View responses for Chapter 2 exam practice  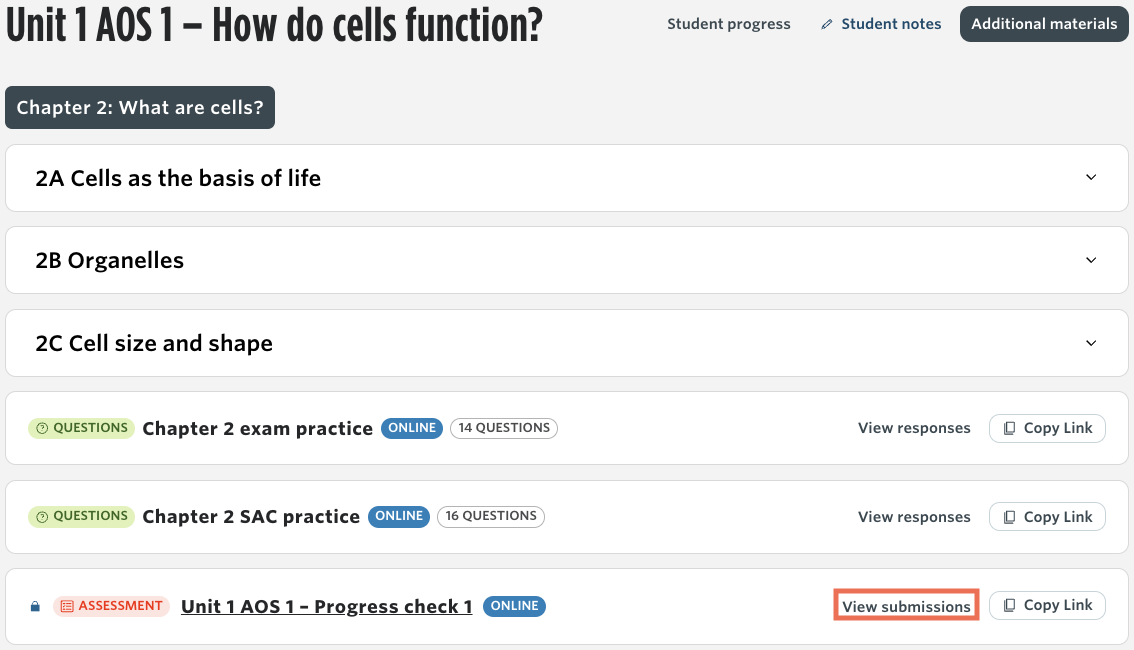(x=914, y=428)
